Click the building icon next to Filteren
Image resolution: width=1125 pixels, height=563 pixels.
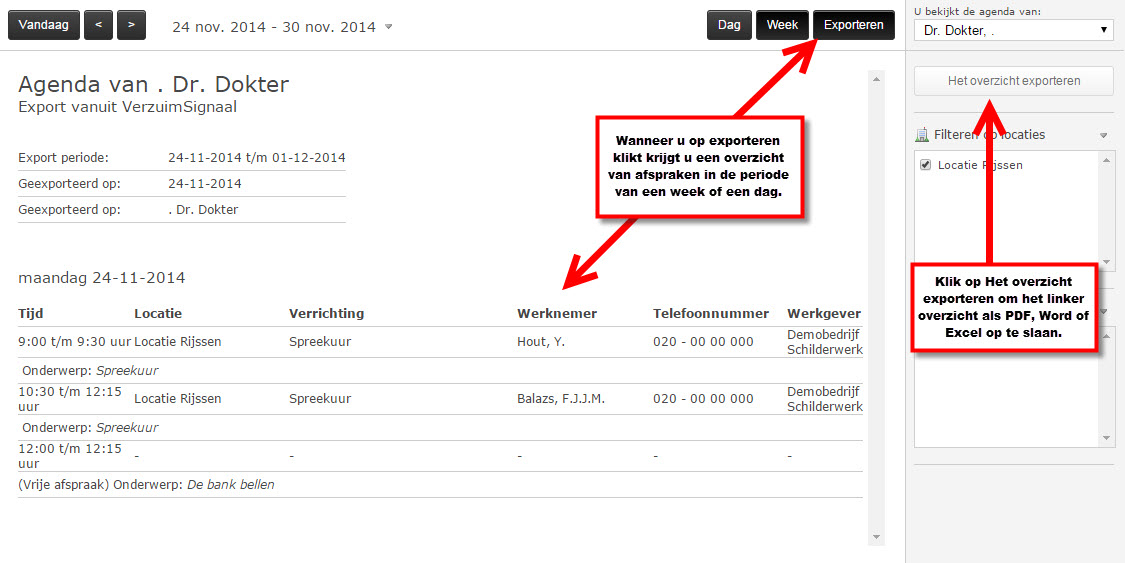[921, 135]
